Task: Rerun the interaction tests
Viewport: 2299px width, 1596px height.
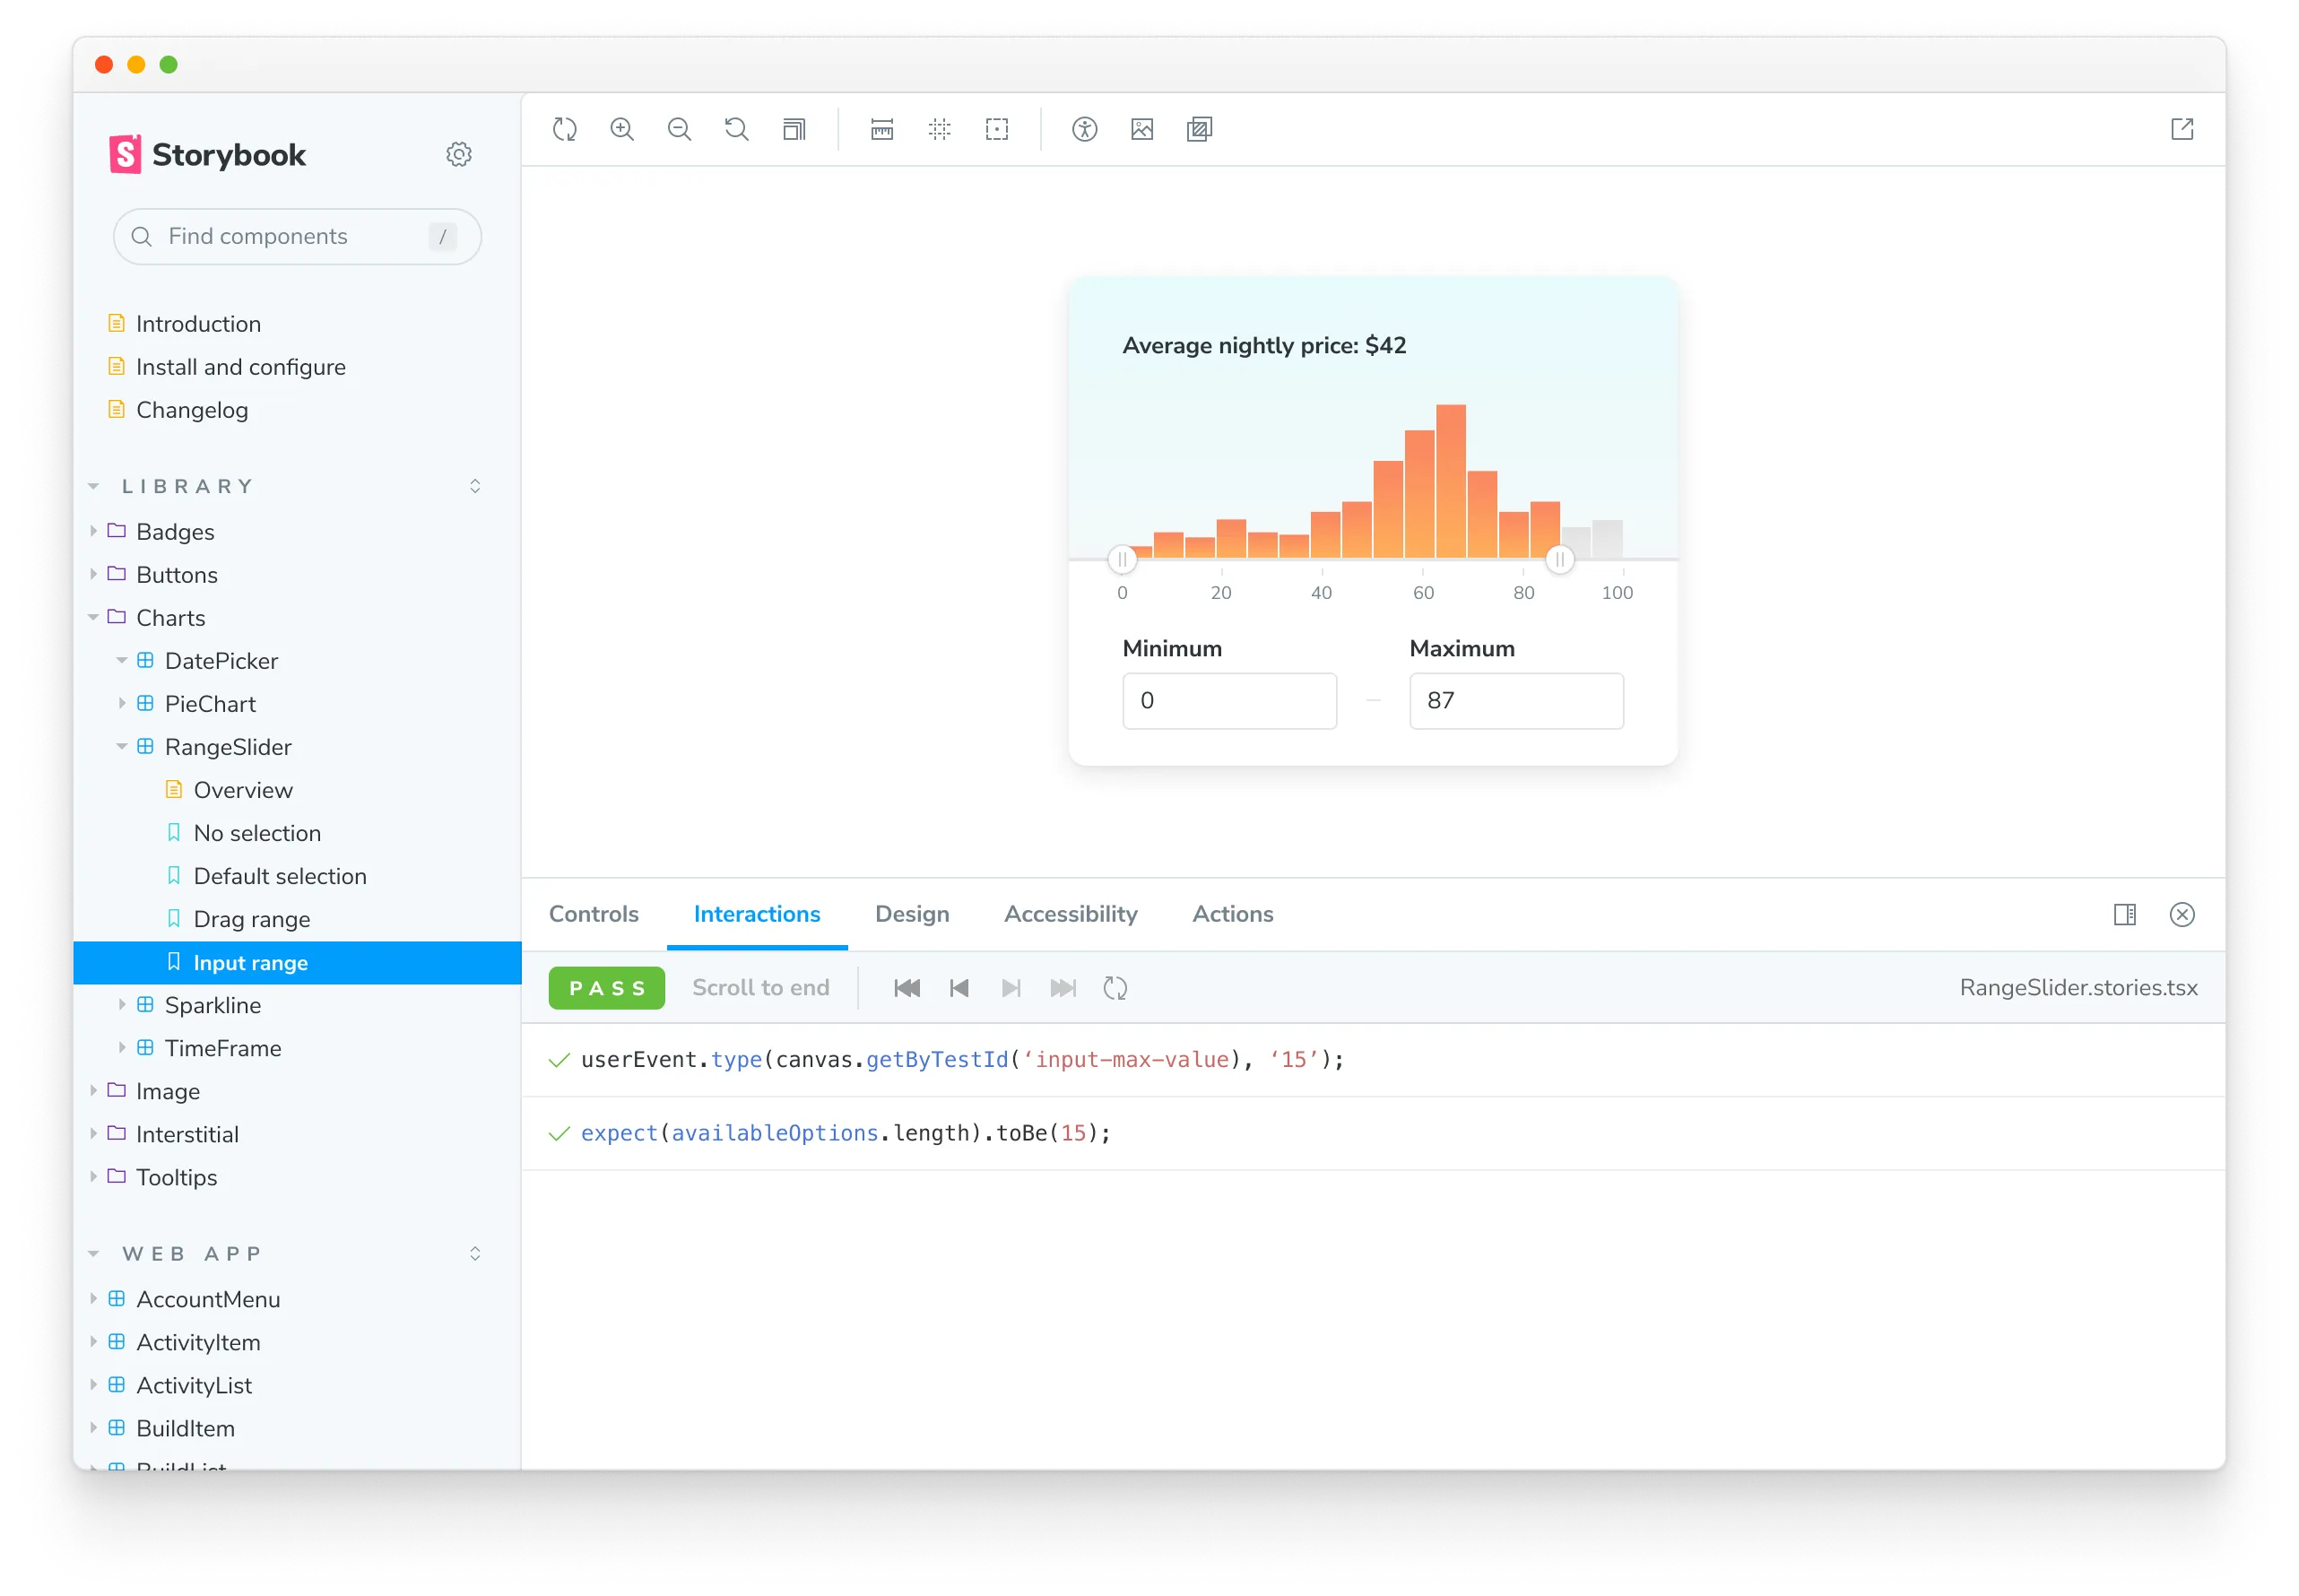Action: click(x=1115, y=988)
